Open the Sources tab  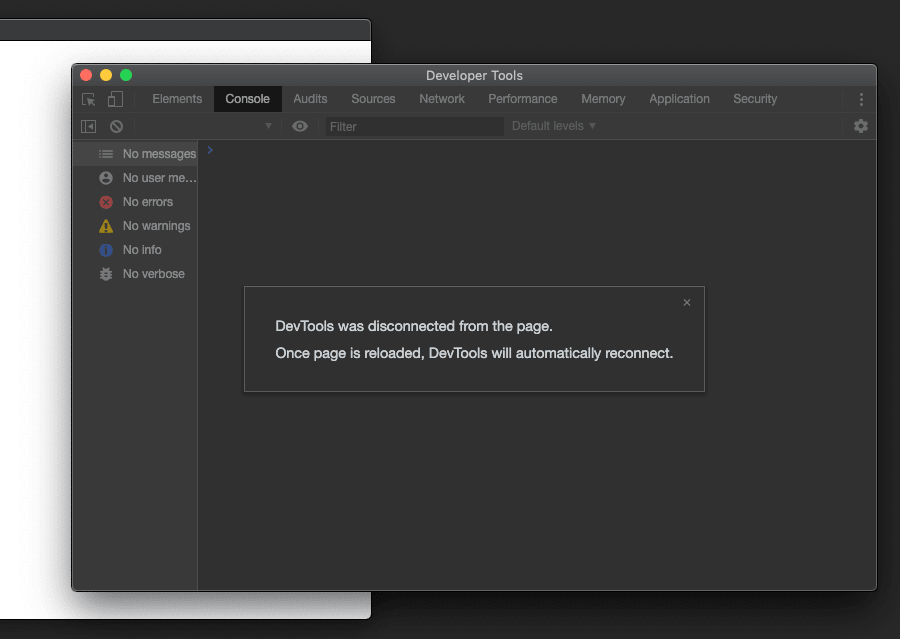pos(373,99)
